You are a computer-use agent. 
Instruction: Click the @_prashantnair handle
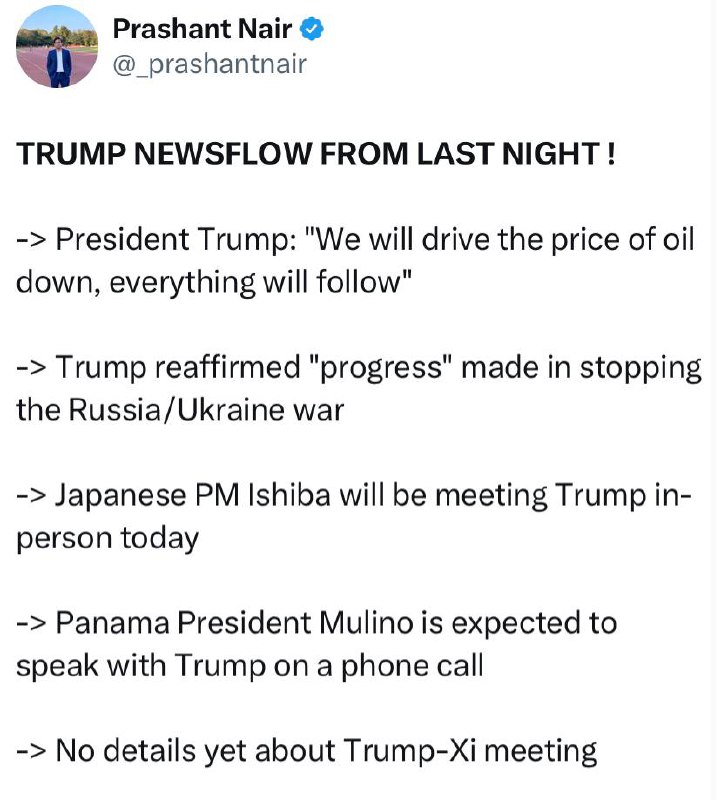pyautogui.click(x=209, y=64)
